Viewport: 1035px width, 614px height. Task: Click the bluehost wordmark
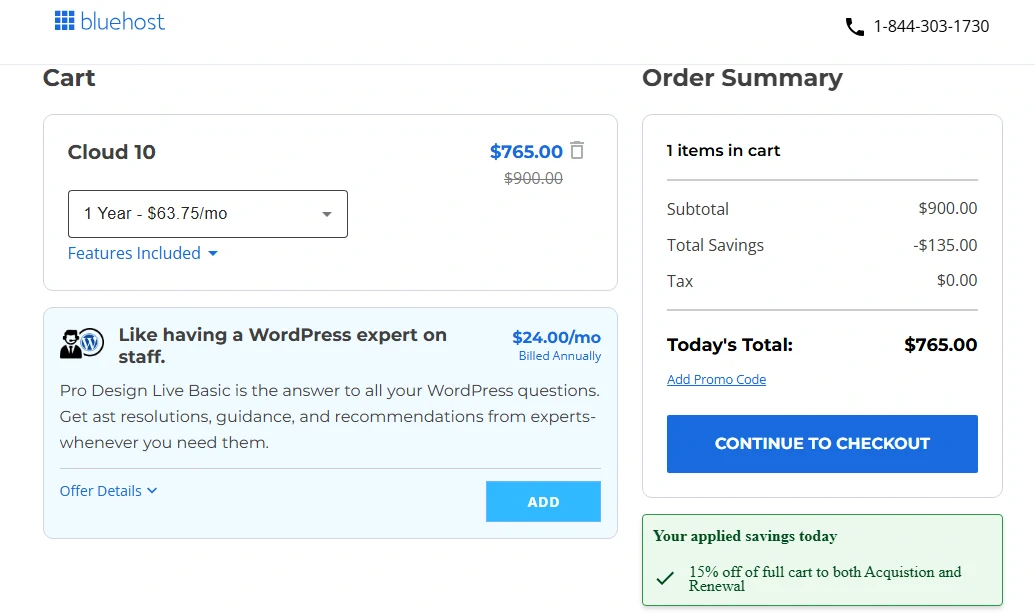click(x=122, y=22)
